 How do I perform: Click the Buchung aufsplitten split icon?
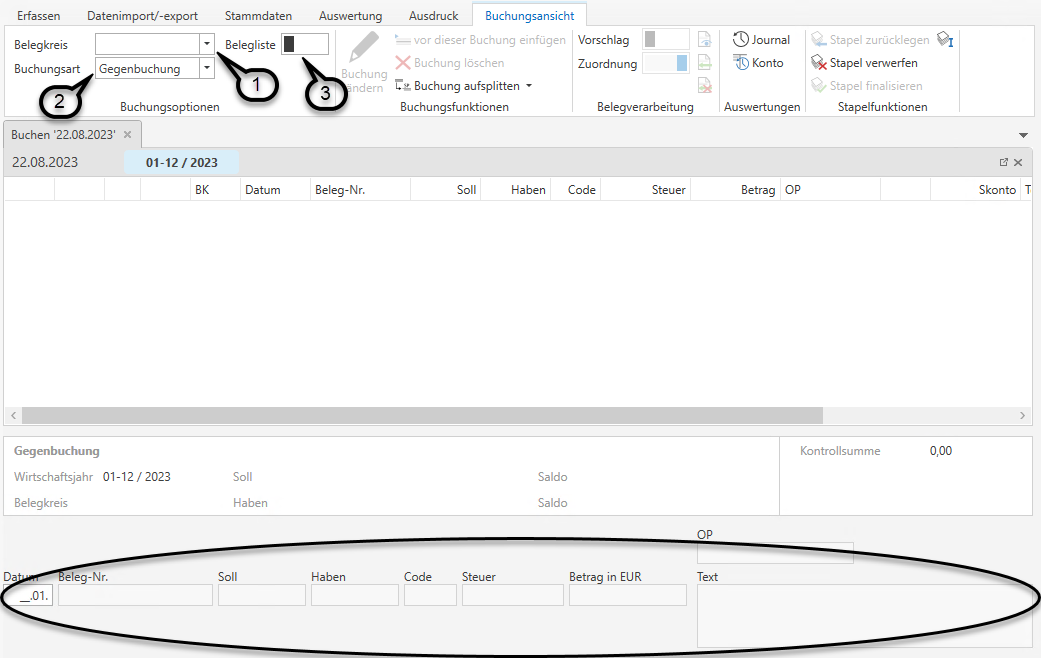point(403,86)
